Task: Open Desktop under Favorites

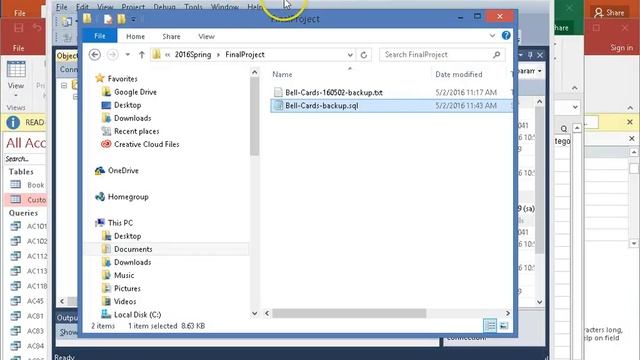Action: (x=127, y=105)
